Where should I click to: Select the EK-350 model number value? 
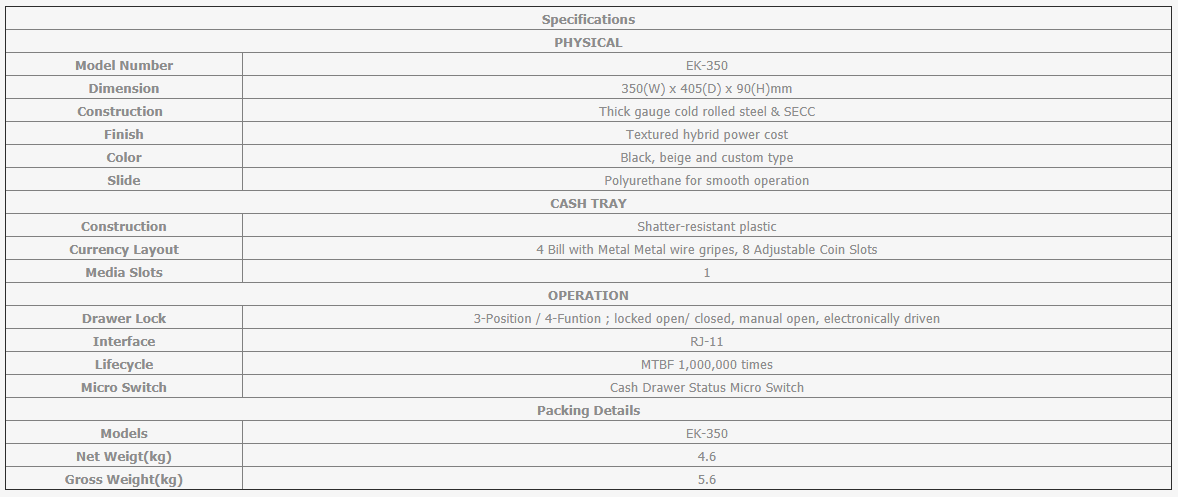(x=706, y=65)
